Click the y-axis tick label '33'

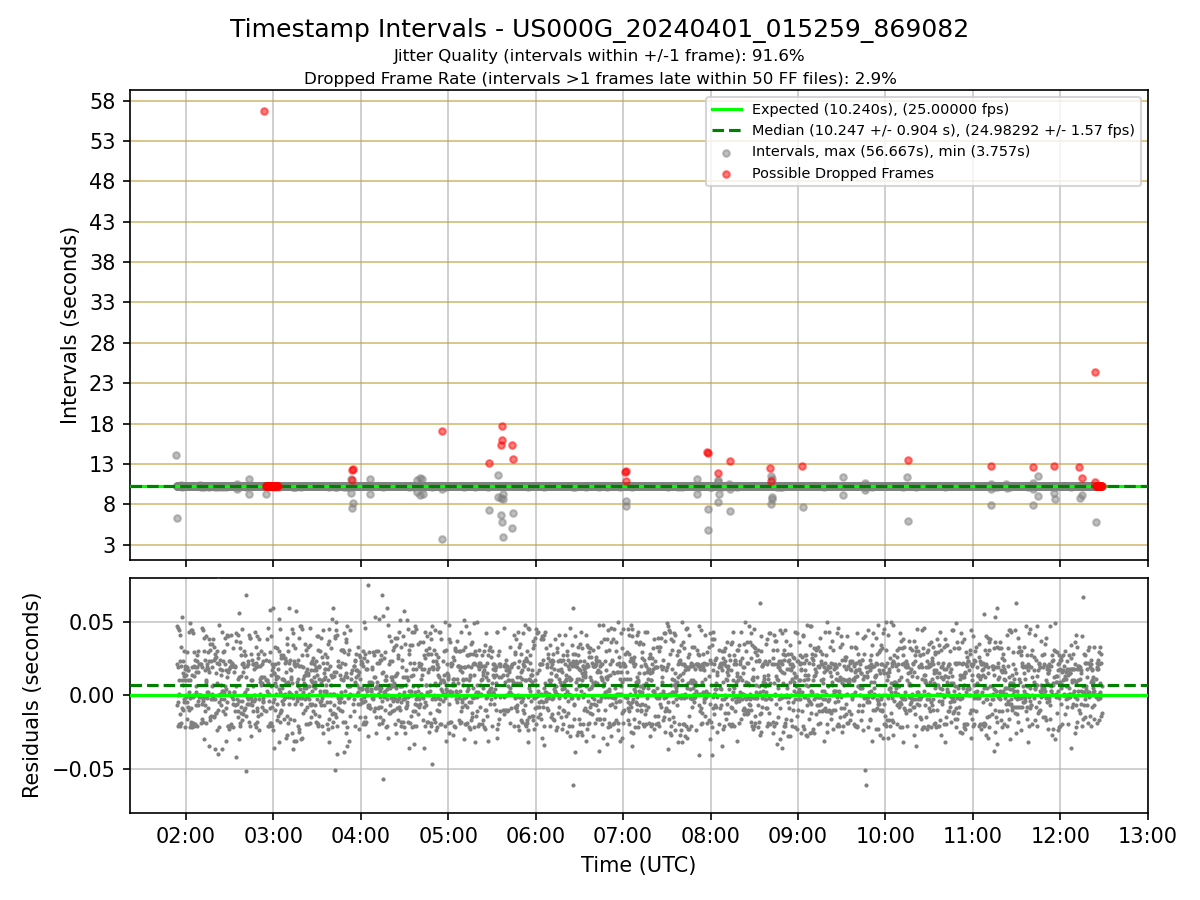click(106, 303)
